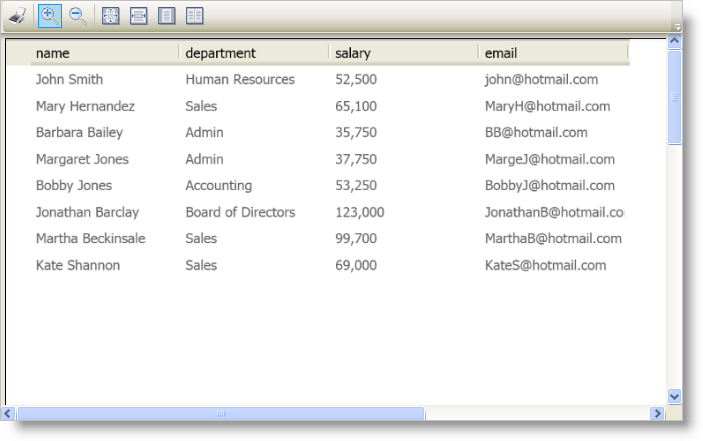The height and width of the screenshot is (441, 703).
Task: Select the Bobby Jones name cell
Action: click(x=74, y=186)
